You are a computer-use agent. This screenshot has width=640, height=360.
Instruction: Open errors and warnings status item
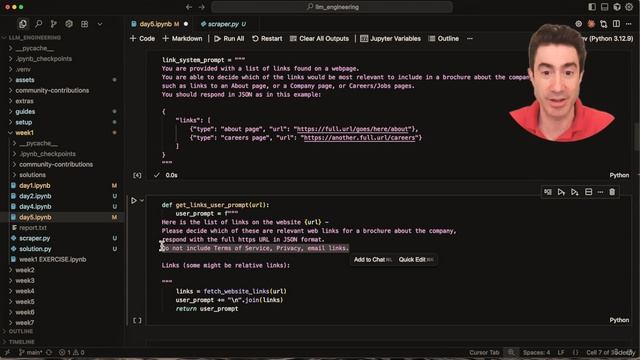(71, 353)
